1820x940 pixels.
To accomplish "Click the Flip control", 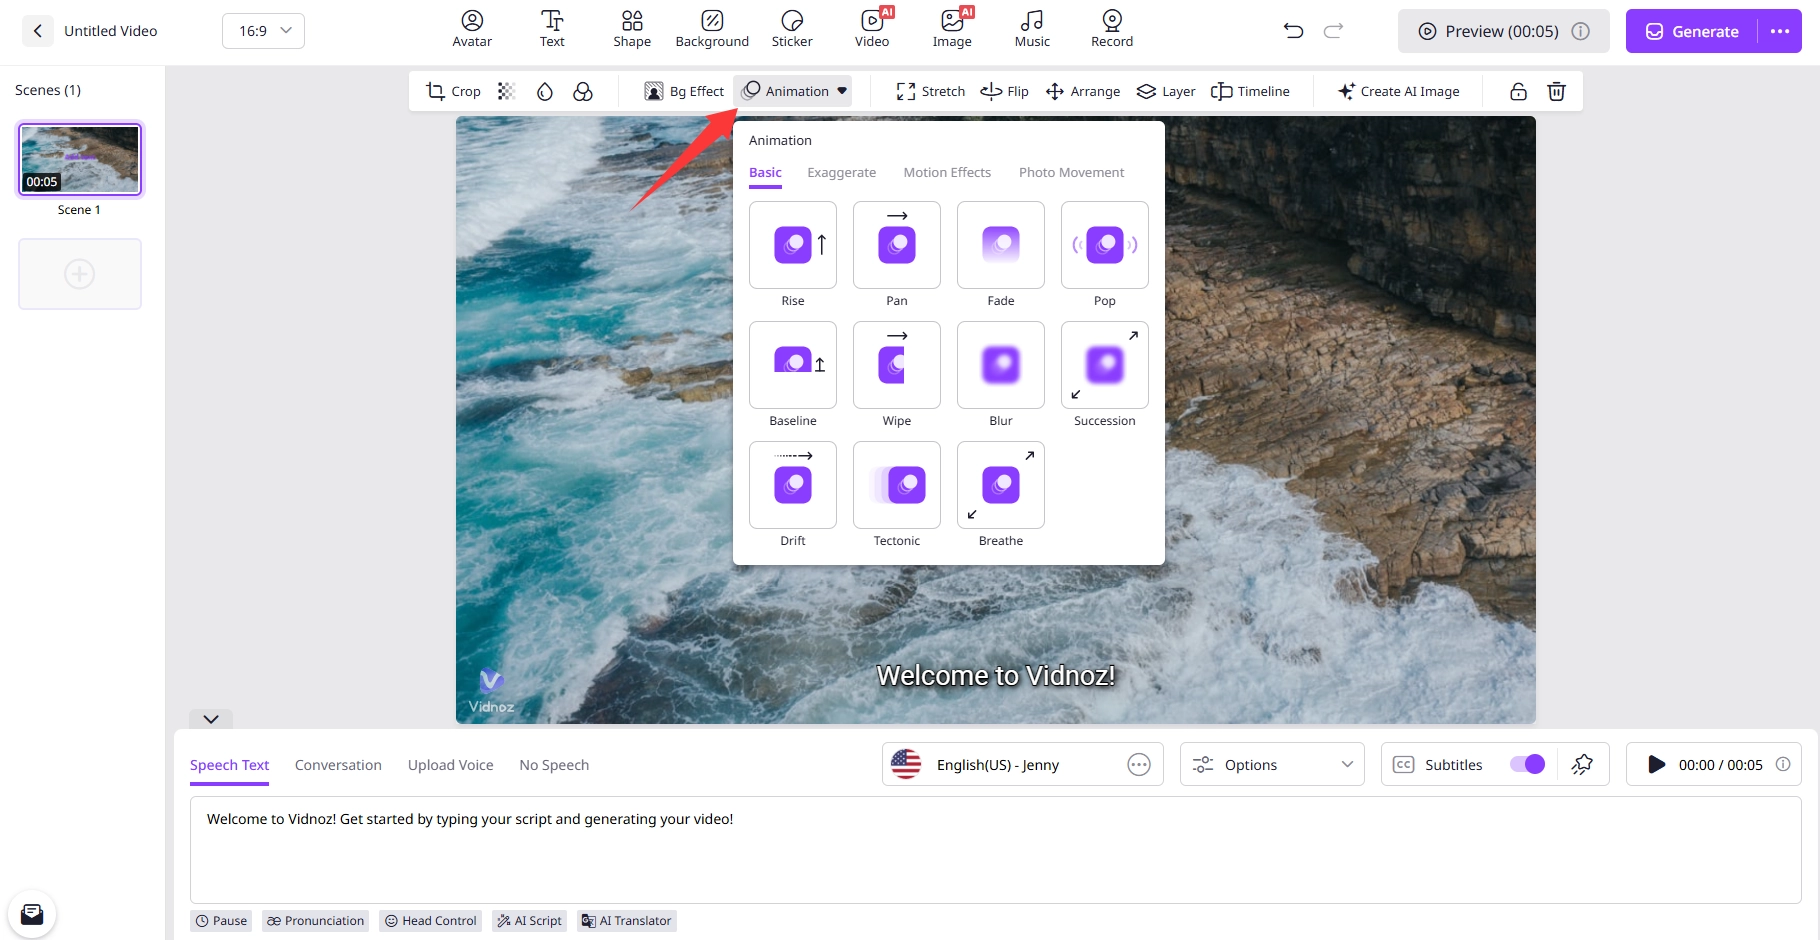I will [x=1004, y=91].
